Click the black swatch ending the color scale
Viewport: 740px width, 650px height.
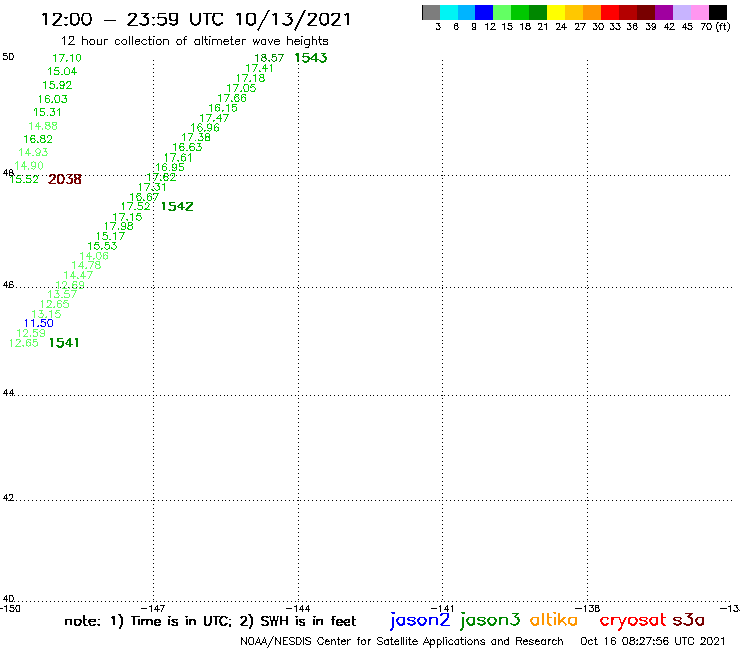(718, 12)
